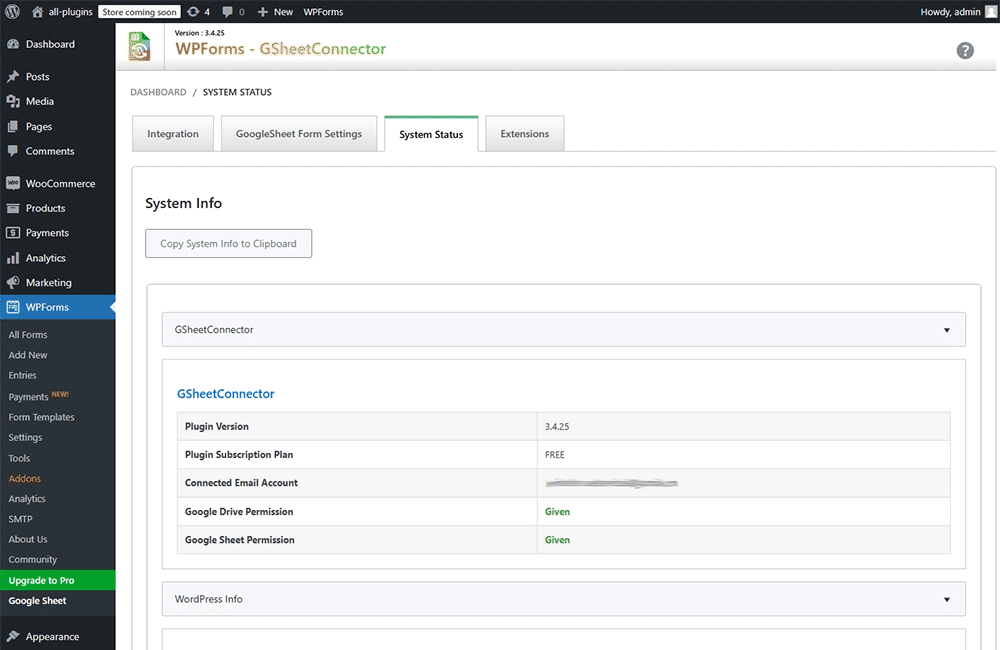This screenshot has width=1000, height=650.
Task: Open Add New under WPForms
Action: (28, 355)
